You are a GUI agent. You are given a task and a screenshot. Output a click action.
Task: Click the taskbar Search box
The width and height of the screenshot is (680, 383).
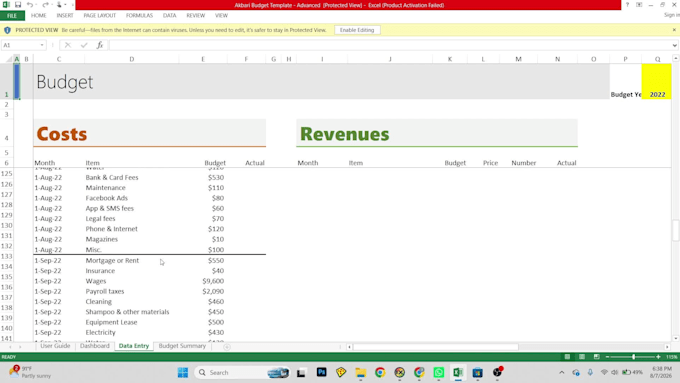(243, 373)
